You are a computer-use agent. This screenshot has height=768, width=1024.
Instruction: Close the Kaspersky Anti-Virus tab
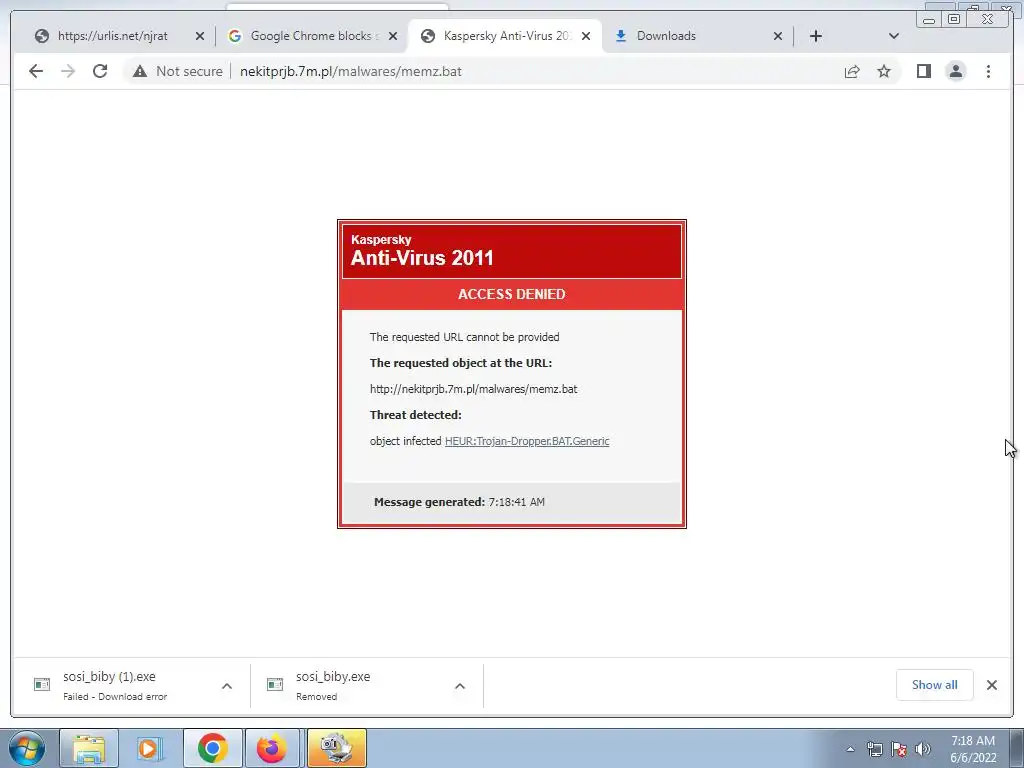pos(586,36)
